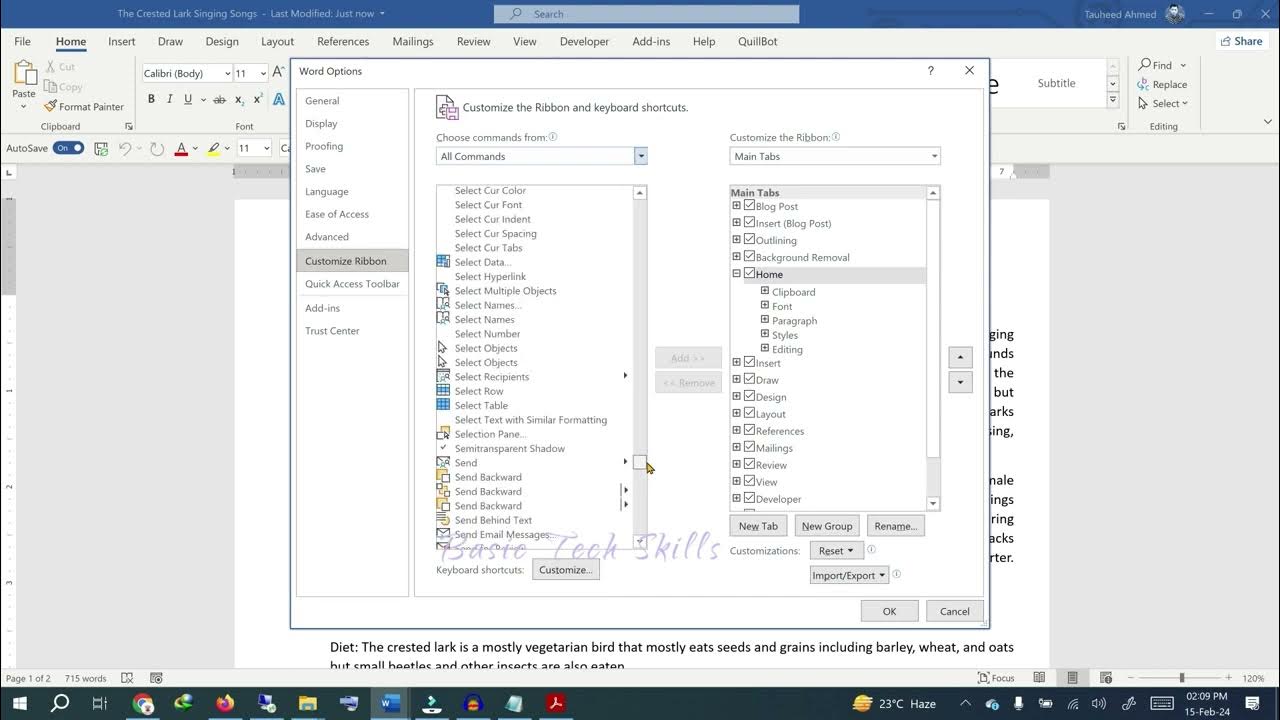Move selected ribbon item up arrow
The height and width of the screenshot is (720, 1280).
click(x=960, y=357)
